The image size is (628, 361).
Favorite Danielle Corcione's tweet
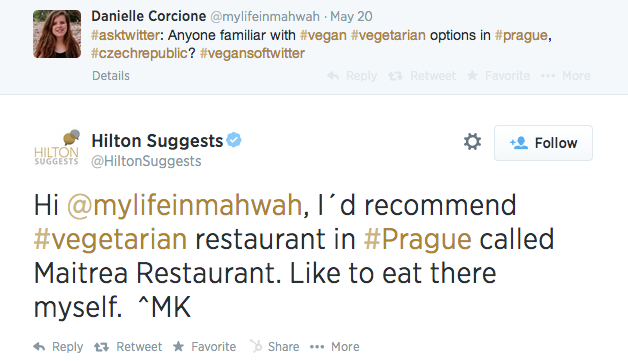[x=498, y=76]
